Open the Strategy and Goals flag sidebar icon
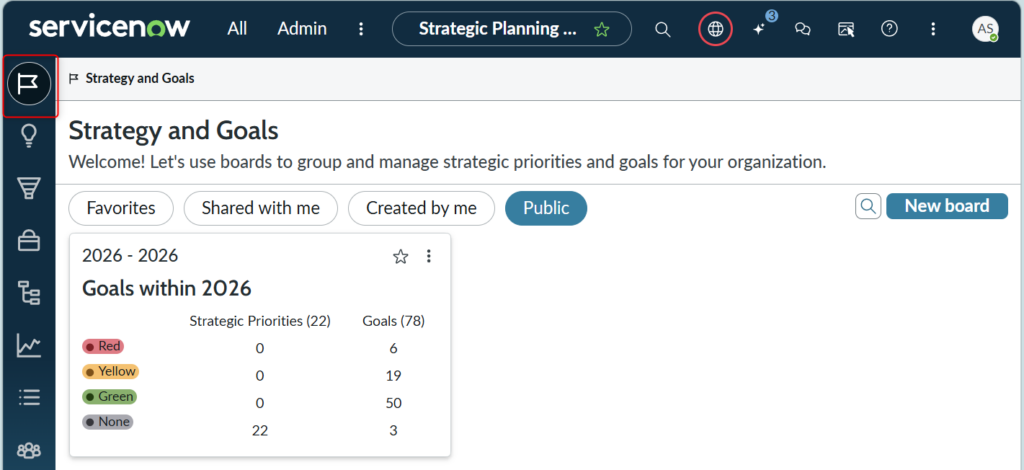This screenshot has width=1024, height=470. click(x=29, y=84)
